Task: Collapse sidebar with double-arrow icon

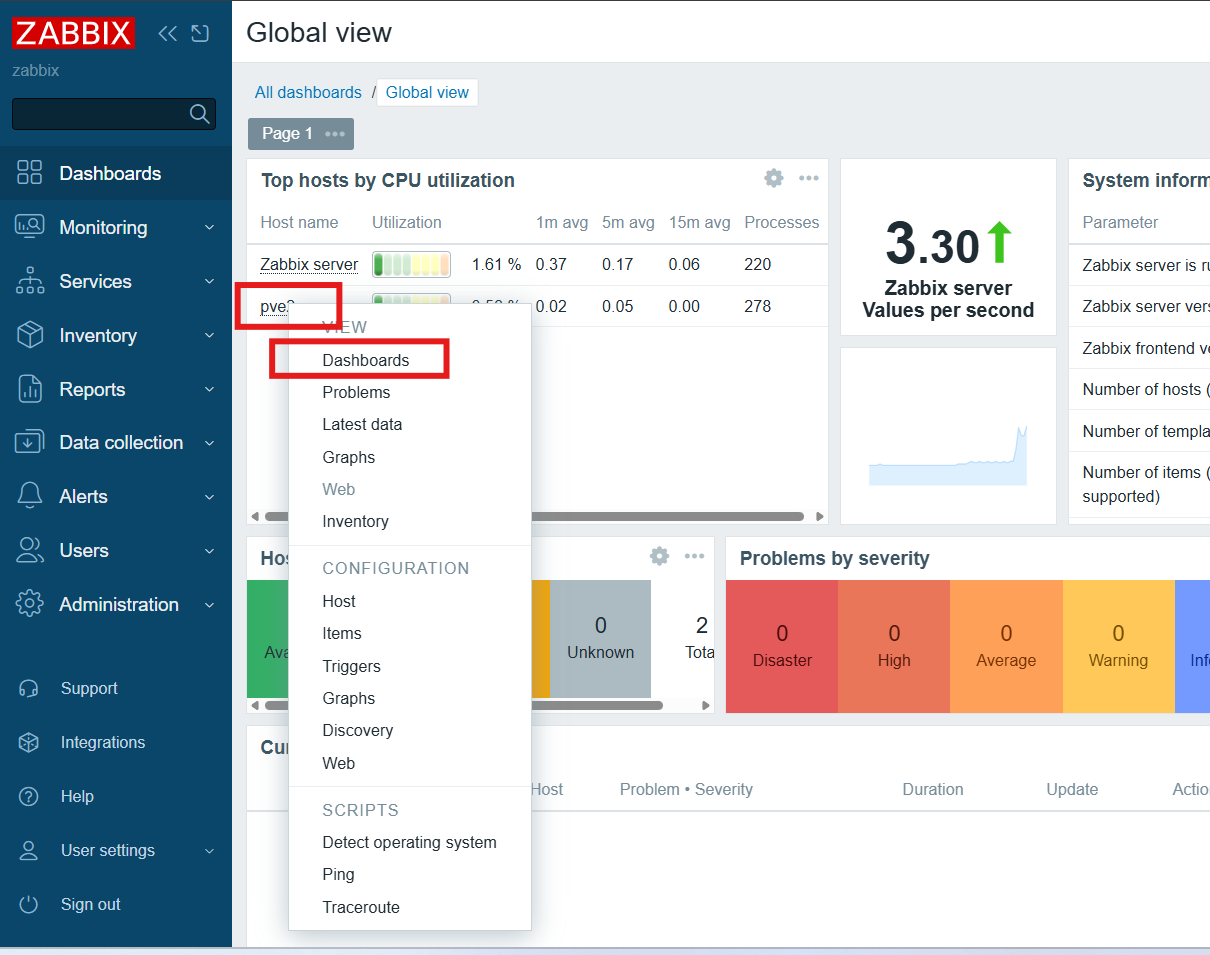Action: tap(168, 33)
